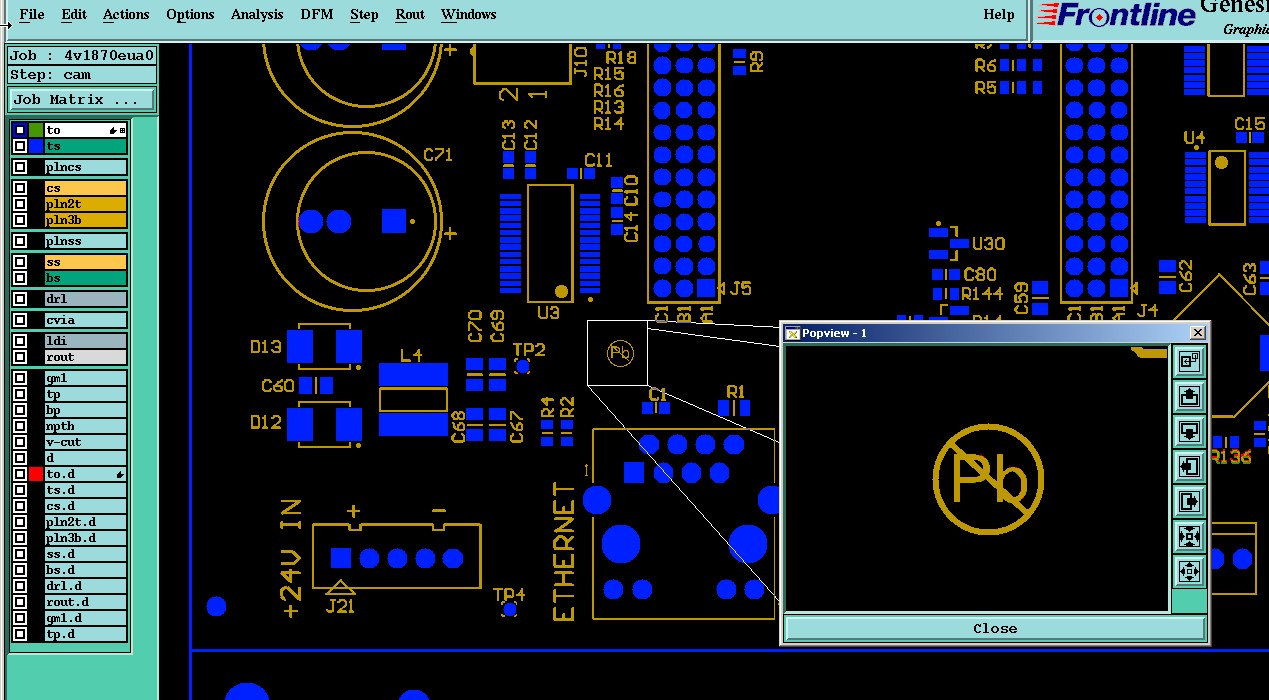Open the Rout menu
This screenshot has height=700, width=1269.
410,14
